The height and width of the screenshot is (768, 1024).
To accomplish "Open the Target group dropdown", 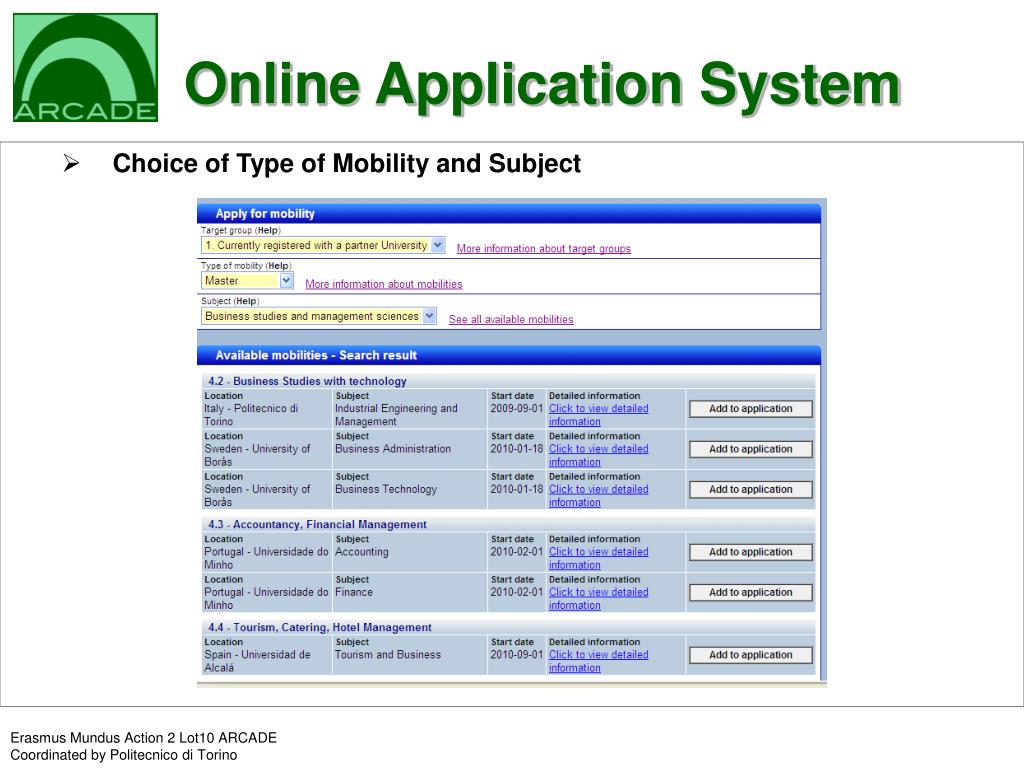I will coord(323,246).
